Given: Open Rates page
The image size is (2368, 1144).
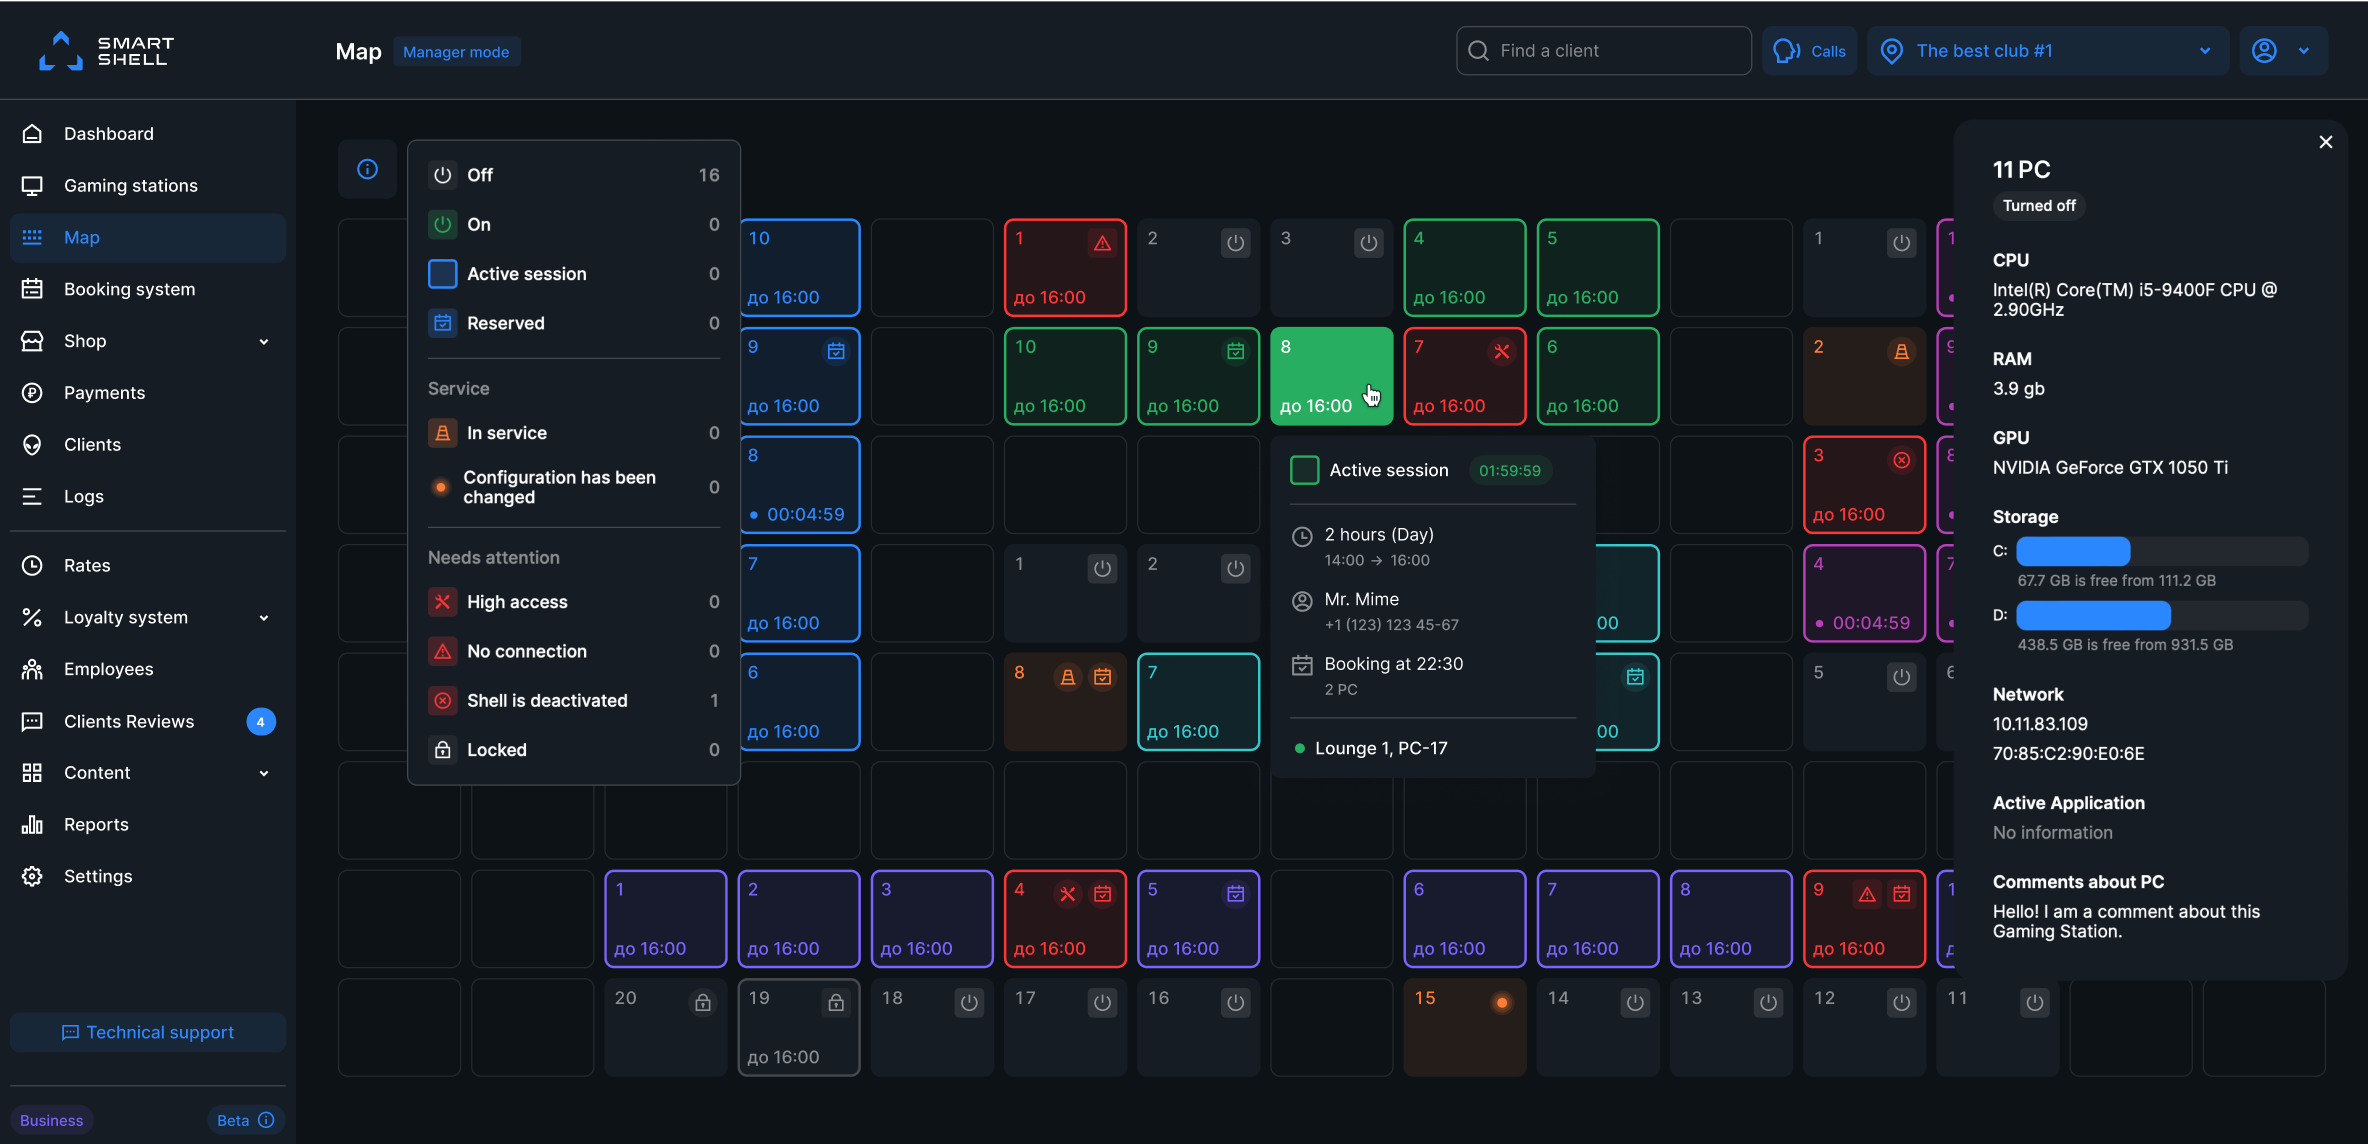Looking at the screenshot, I should 148,566.
